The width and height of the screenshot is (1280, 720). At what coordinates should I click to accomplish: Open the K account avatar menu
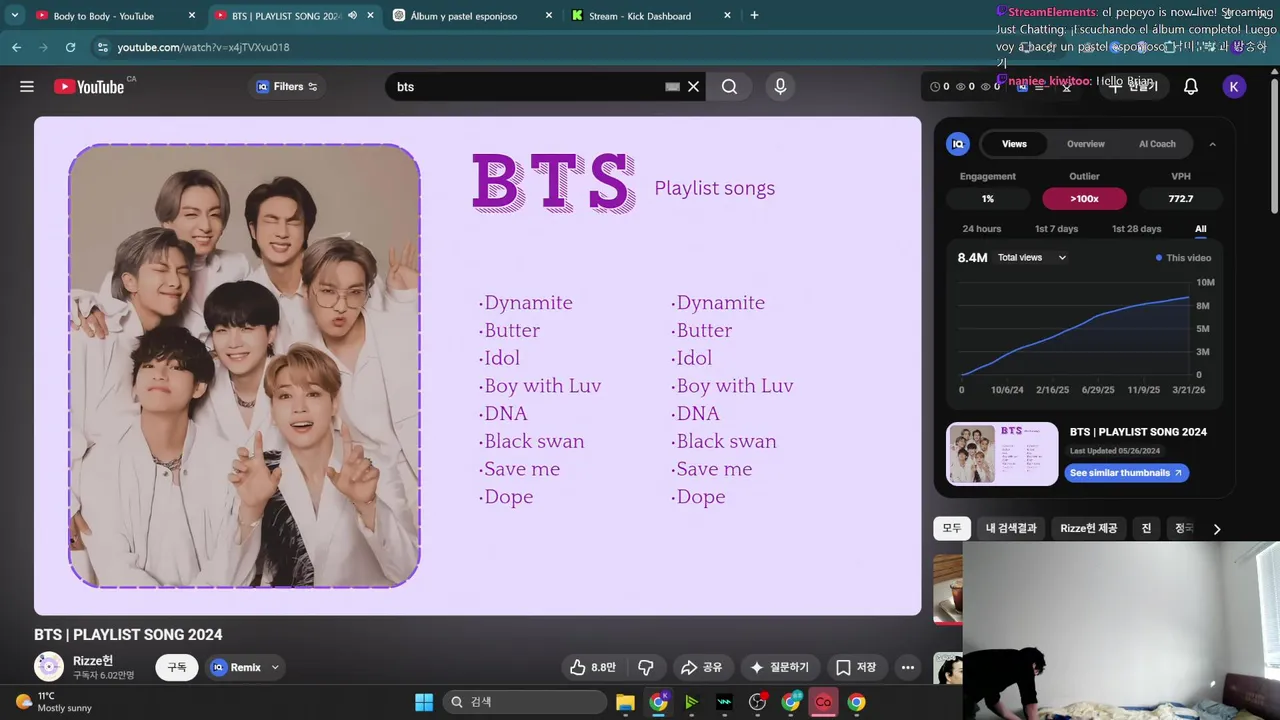click(1233, 87)
